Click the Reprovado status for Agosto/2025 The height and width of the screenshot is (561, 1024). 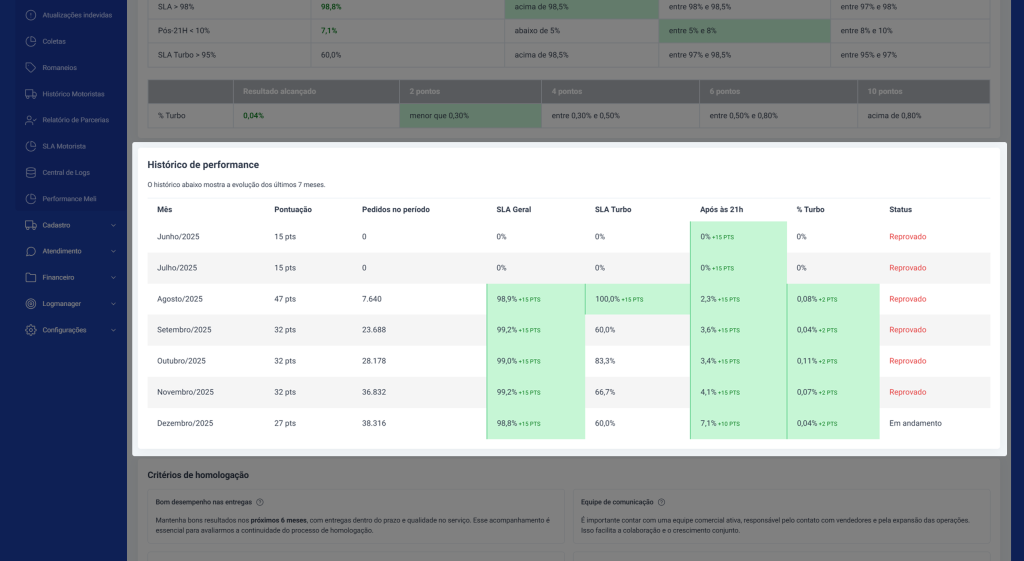[x=907, y=299]
